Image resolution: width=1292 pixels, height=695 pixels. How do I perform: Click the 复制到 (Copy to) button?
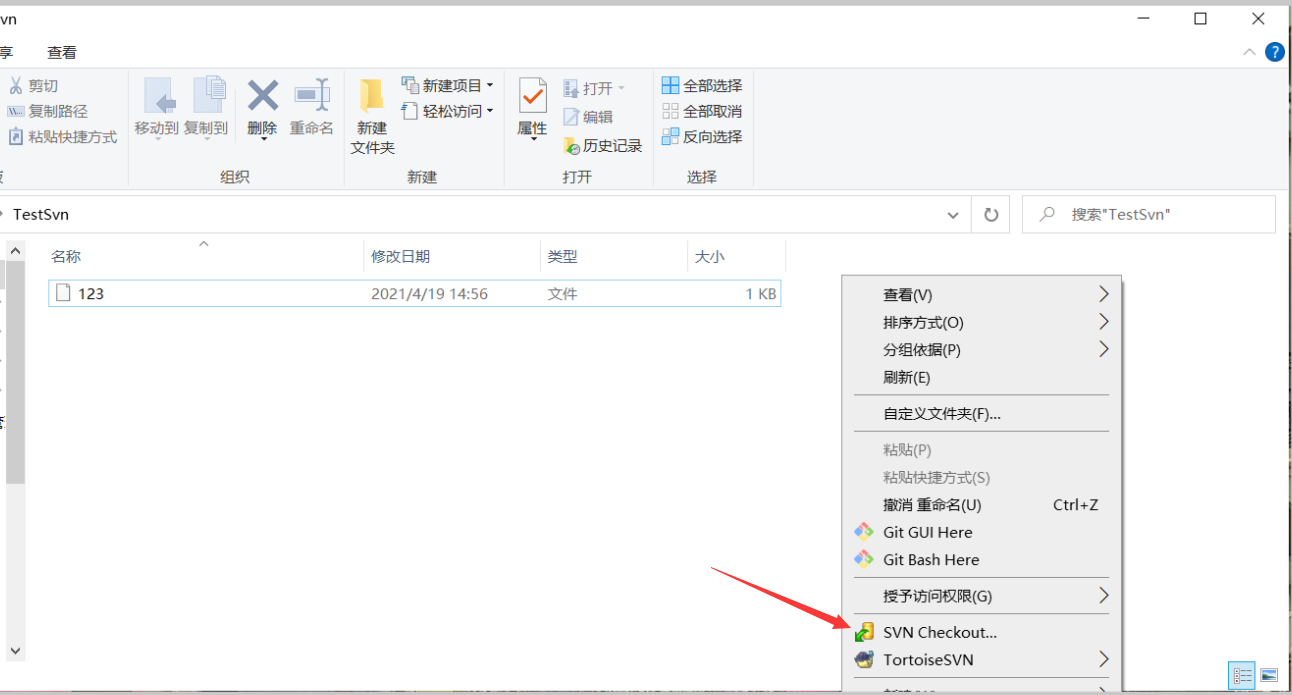click(x=206, y=106)
